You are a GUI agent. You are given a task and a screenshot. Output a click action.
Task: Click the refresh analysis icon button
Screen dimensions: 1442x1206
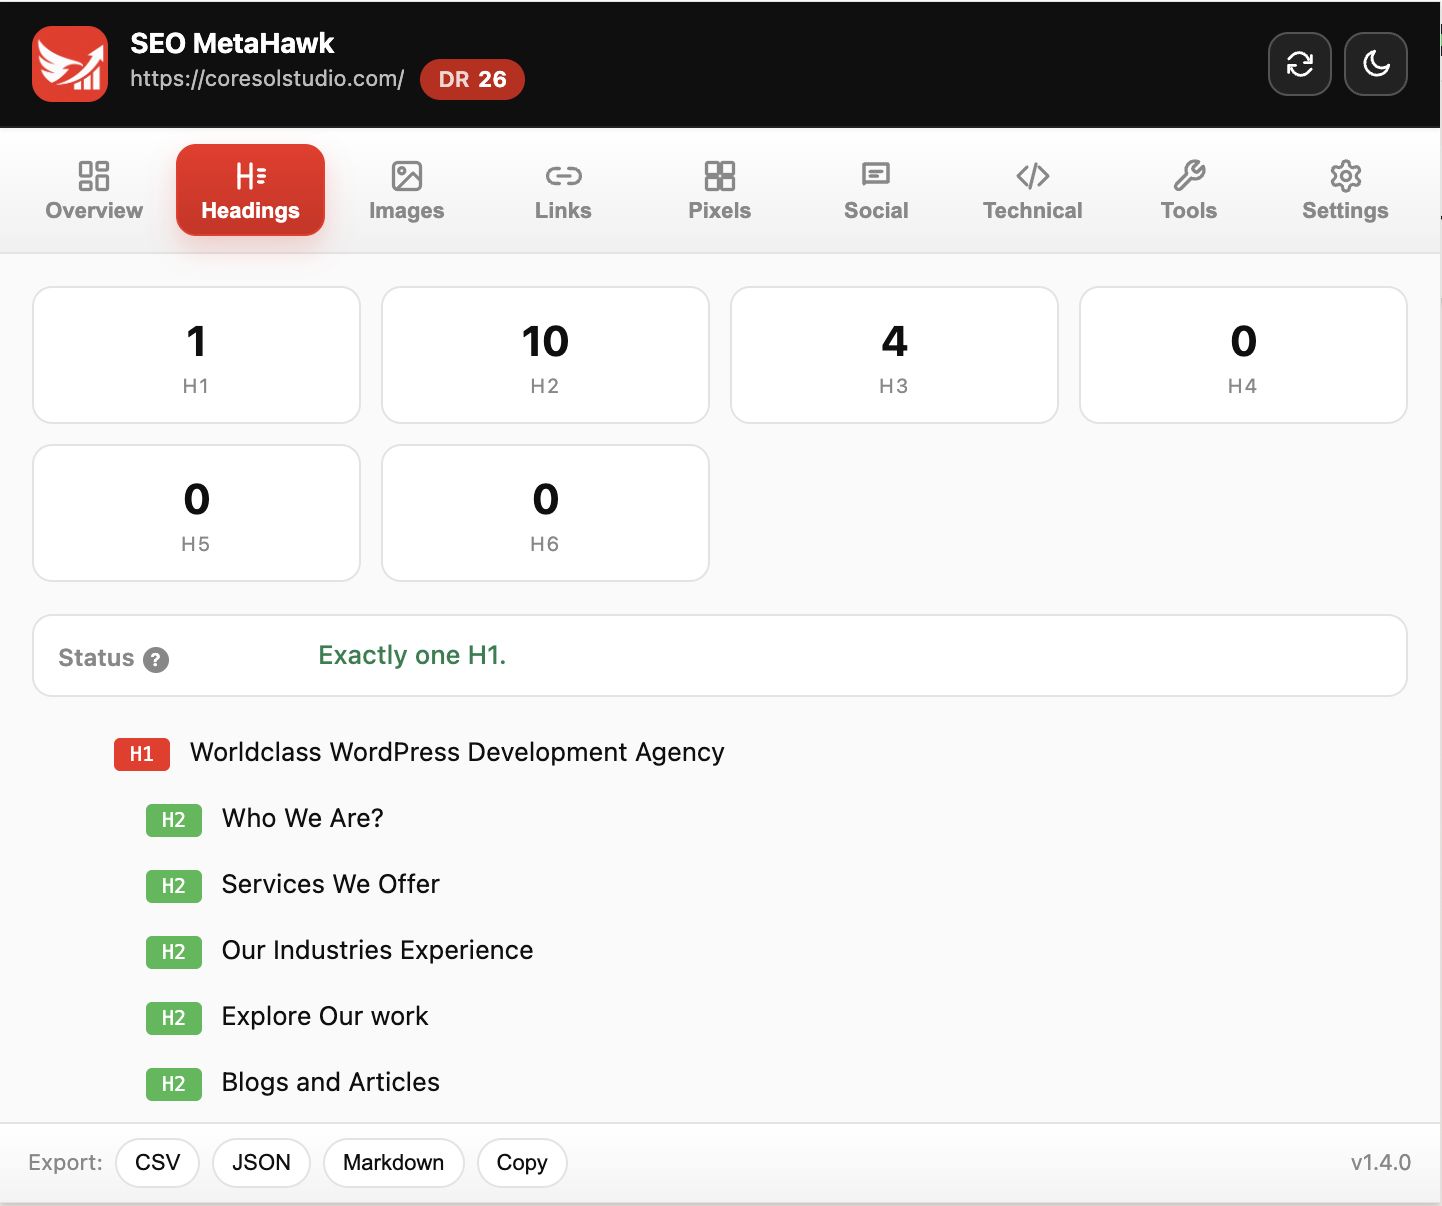1300,64
